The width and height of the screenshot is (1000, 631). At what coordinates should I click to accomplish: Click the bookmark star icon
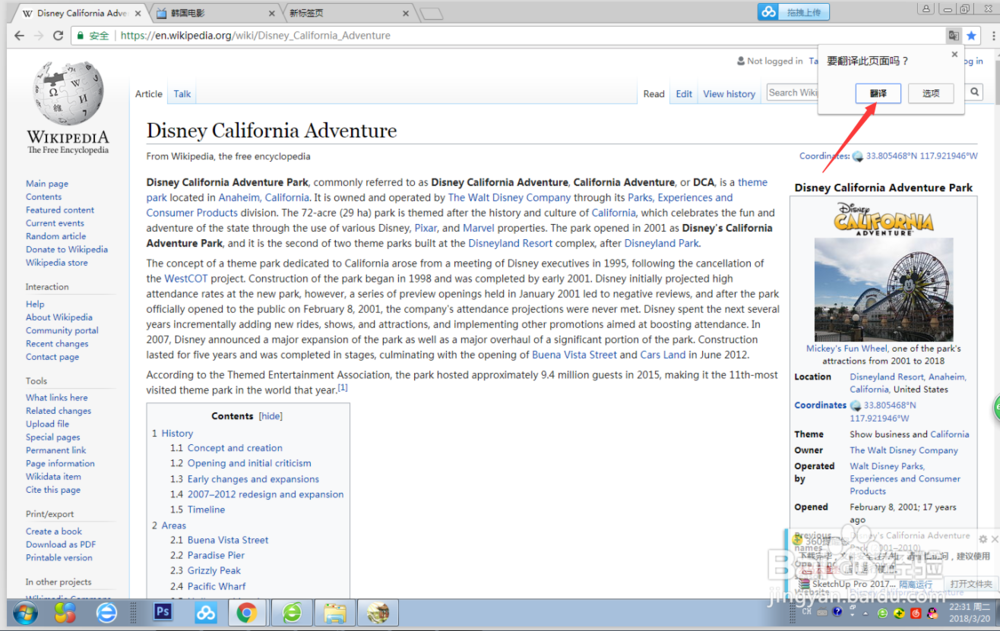971,36
